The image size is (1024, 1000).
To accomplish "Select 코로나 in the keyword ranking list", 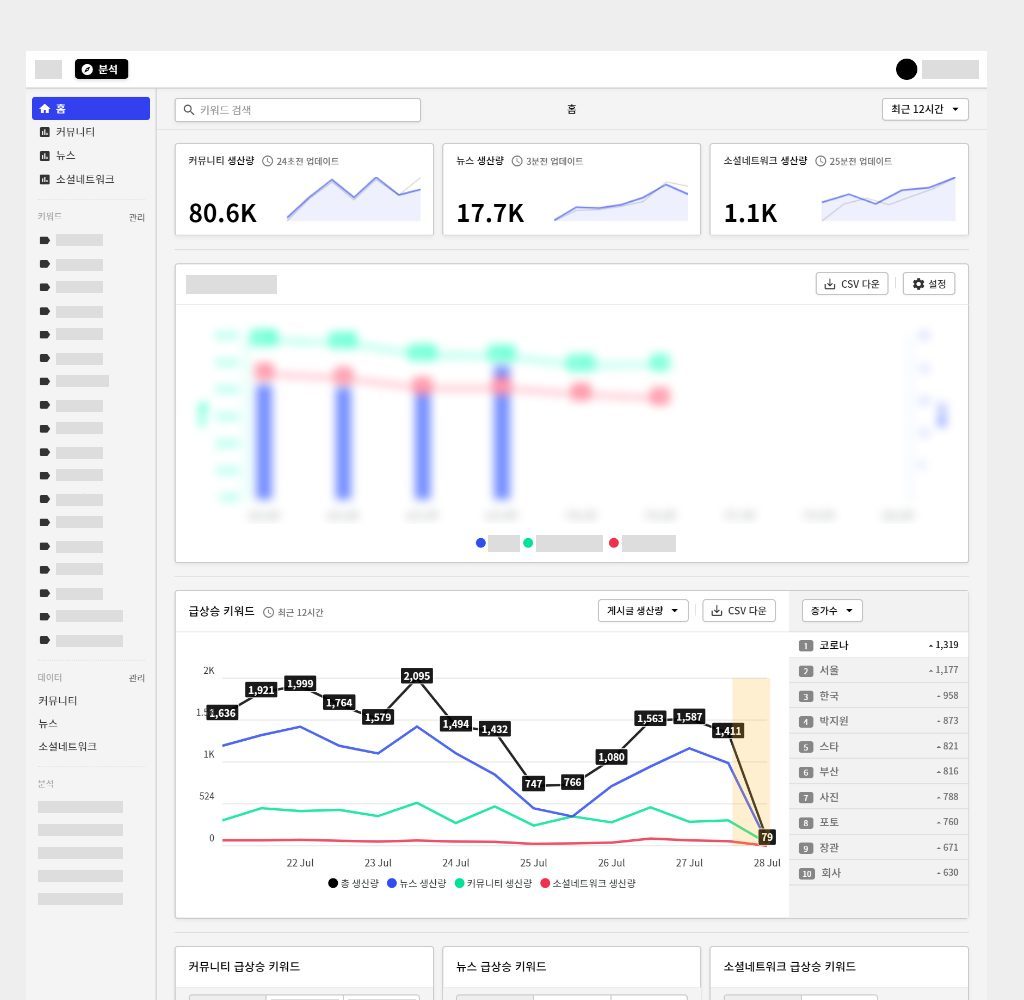I will coord(833,645).
